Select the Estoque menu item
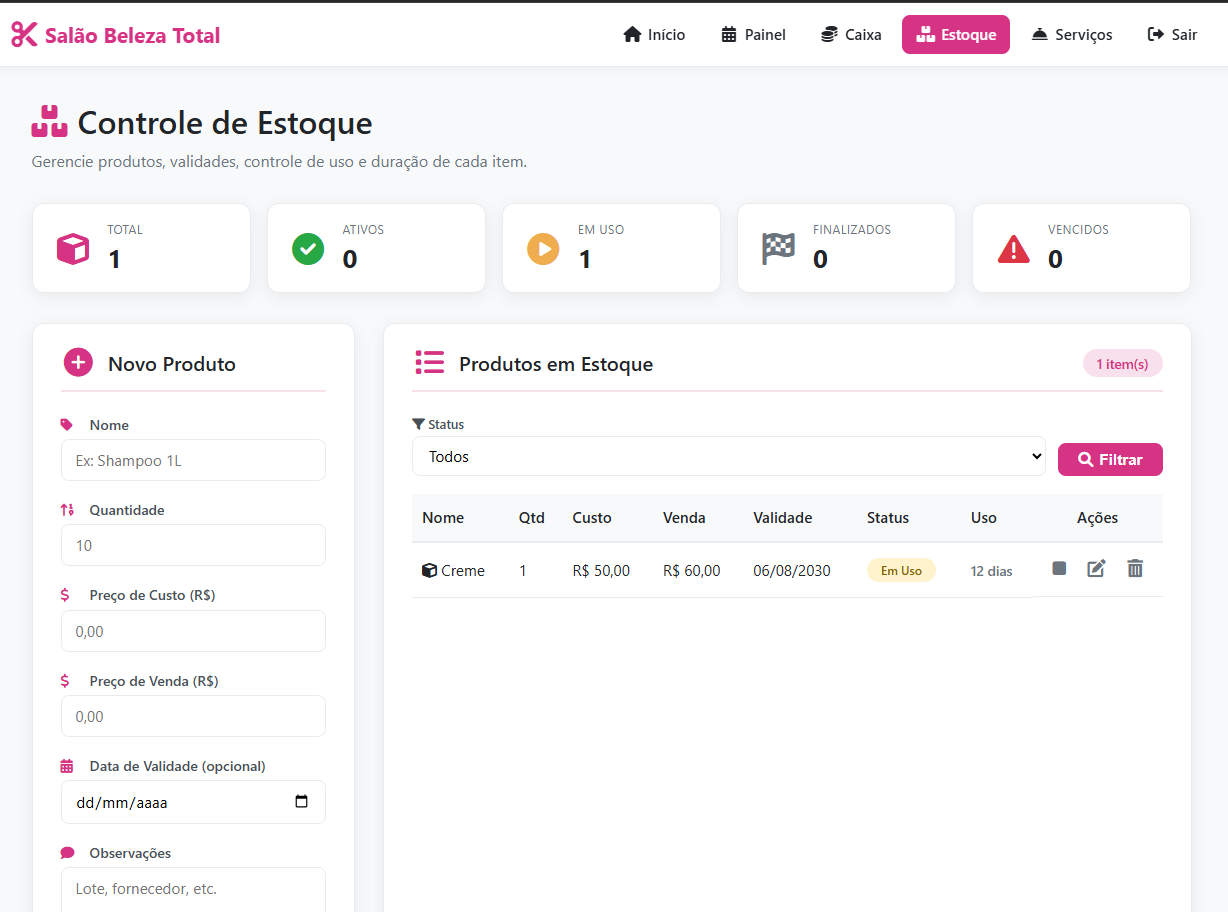This screenshot has height=912, width=1228. click(956, 35)
